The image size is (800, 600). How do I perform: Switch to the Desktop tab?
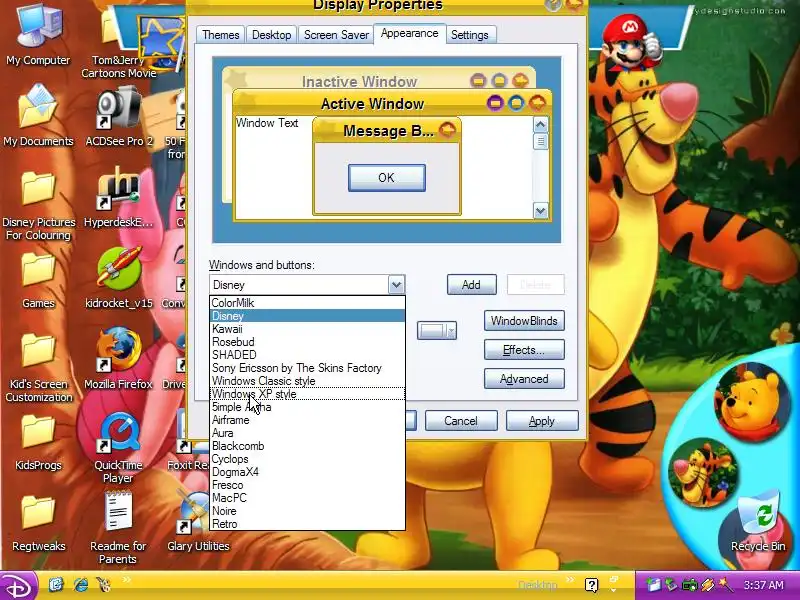[271, 35]
